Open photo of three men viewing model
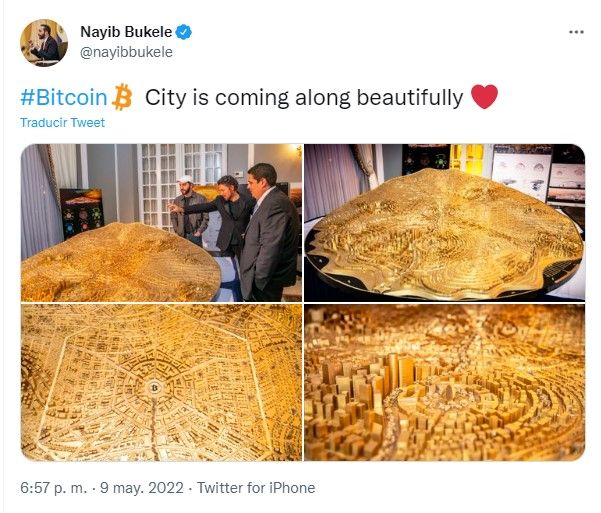The image size is (601, 513). [161, 223]
